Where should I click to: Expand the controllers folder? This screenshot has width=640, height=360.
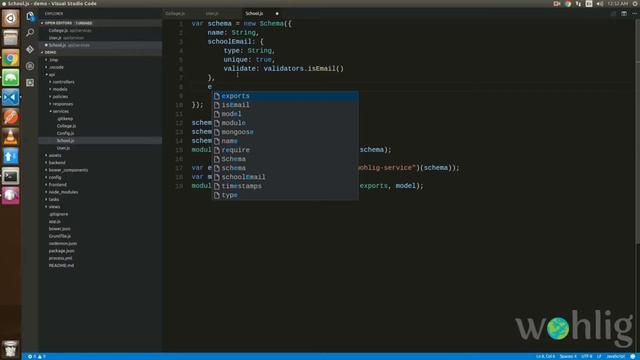(x=100, y=82)
